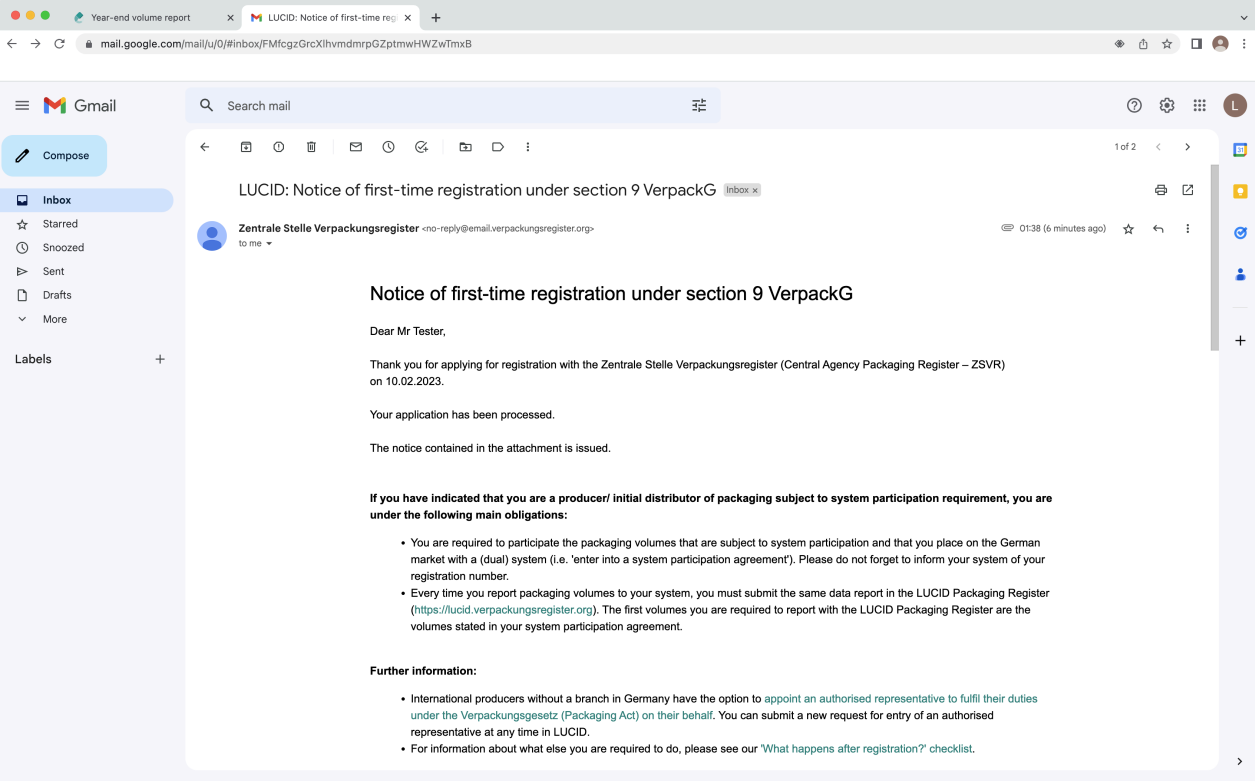Show search options in the search bar

point(699,105)
